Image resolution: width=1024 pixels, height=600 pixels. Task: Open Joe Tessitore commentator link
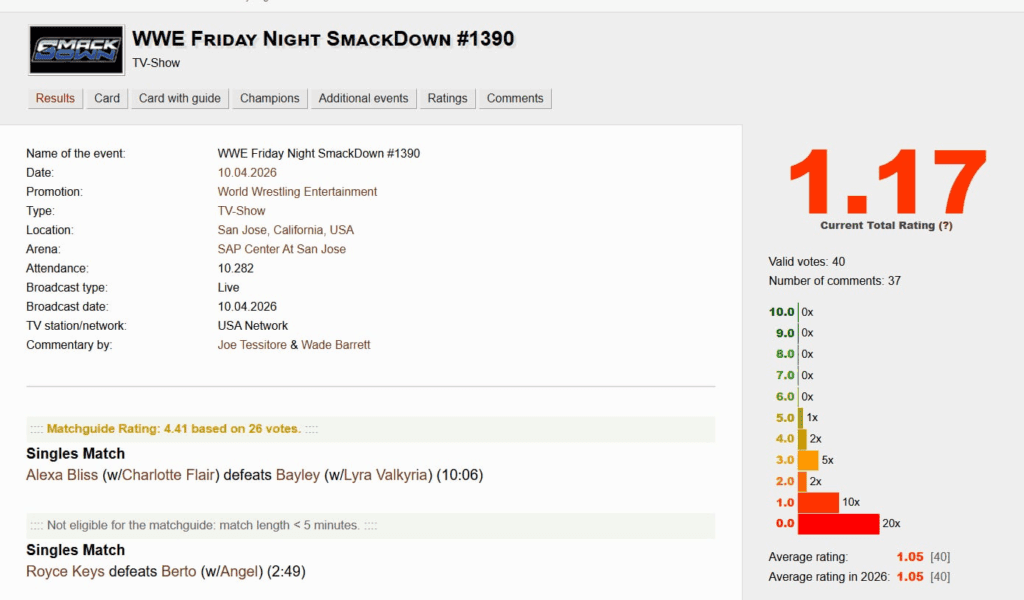pyautogui.click(x=252, y=345)
